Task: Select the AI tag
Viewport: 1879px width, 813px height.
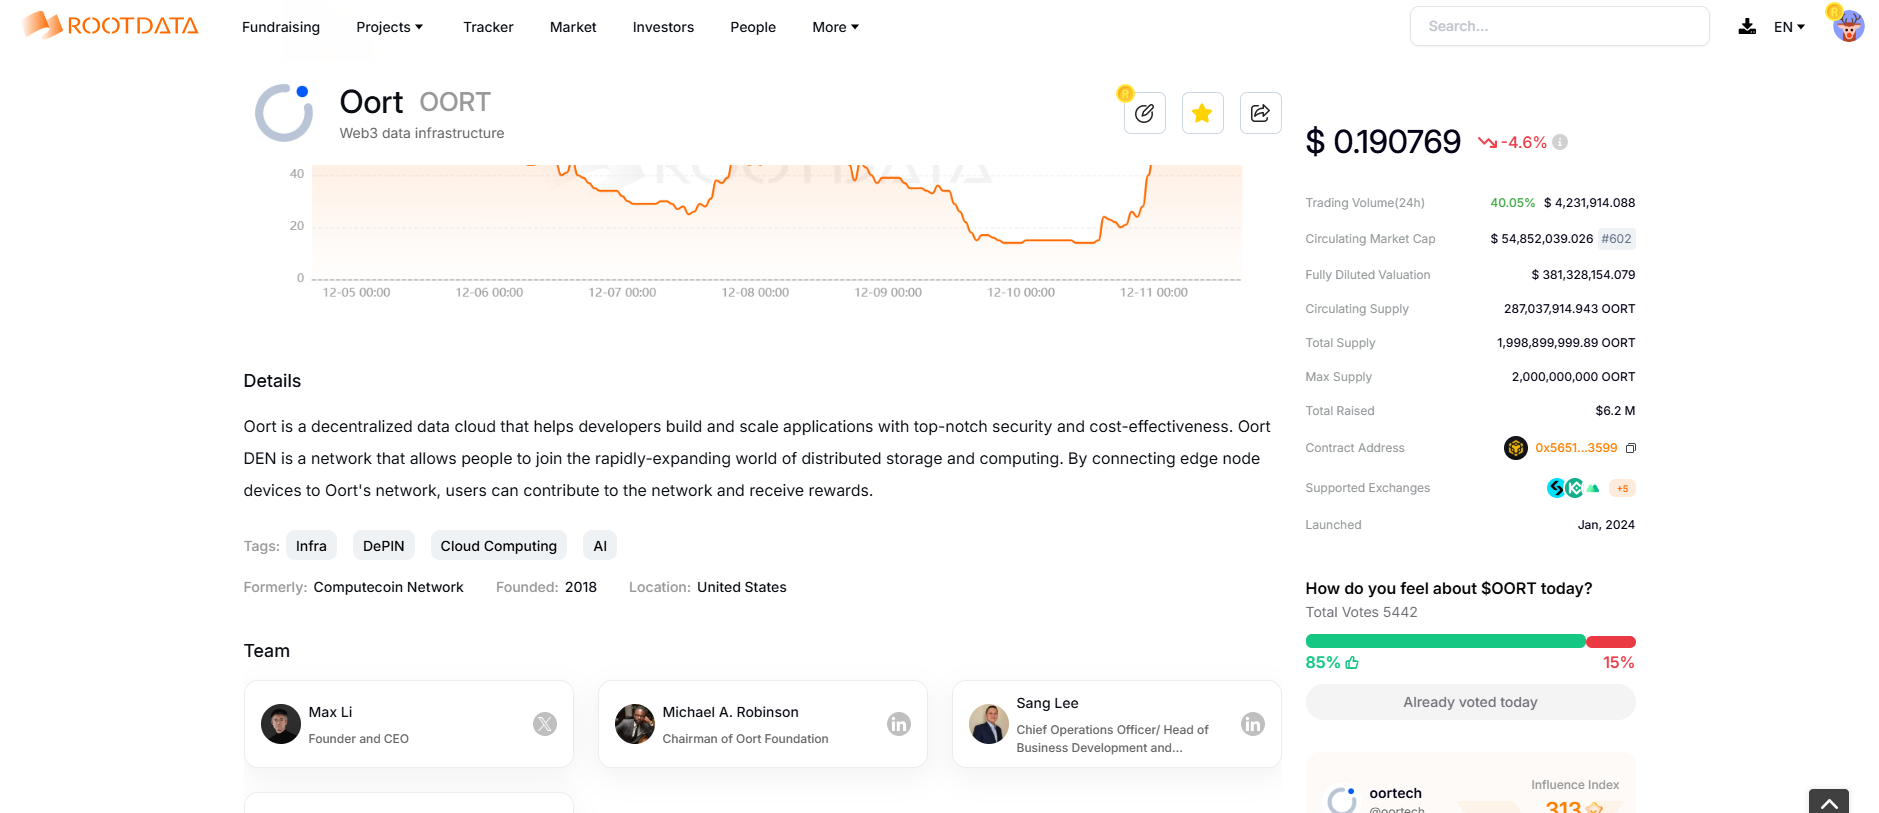Action: [600, 545]
